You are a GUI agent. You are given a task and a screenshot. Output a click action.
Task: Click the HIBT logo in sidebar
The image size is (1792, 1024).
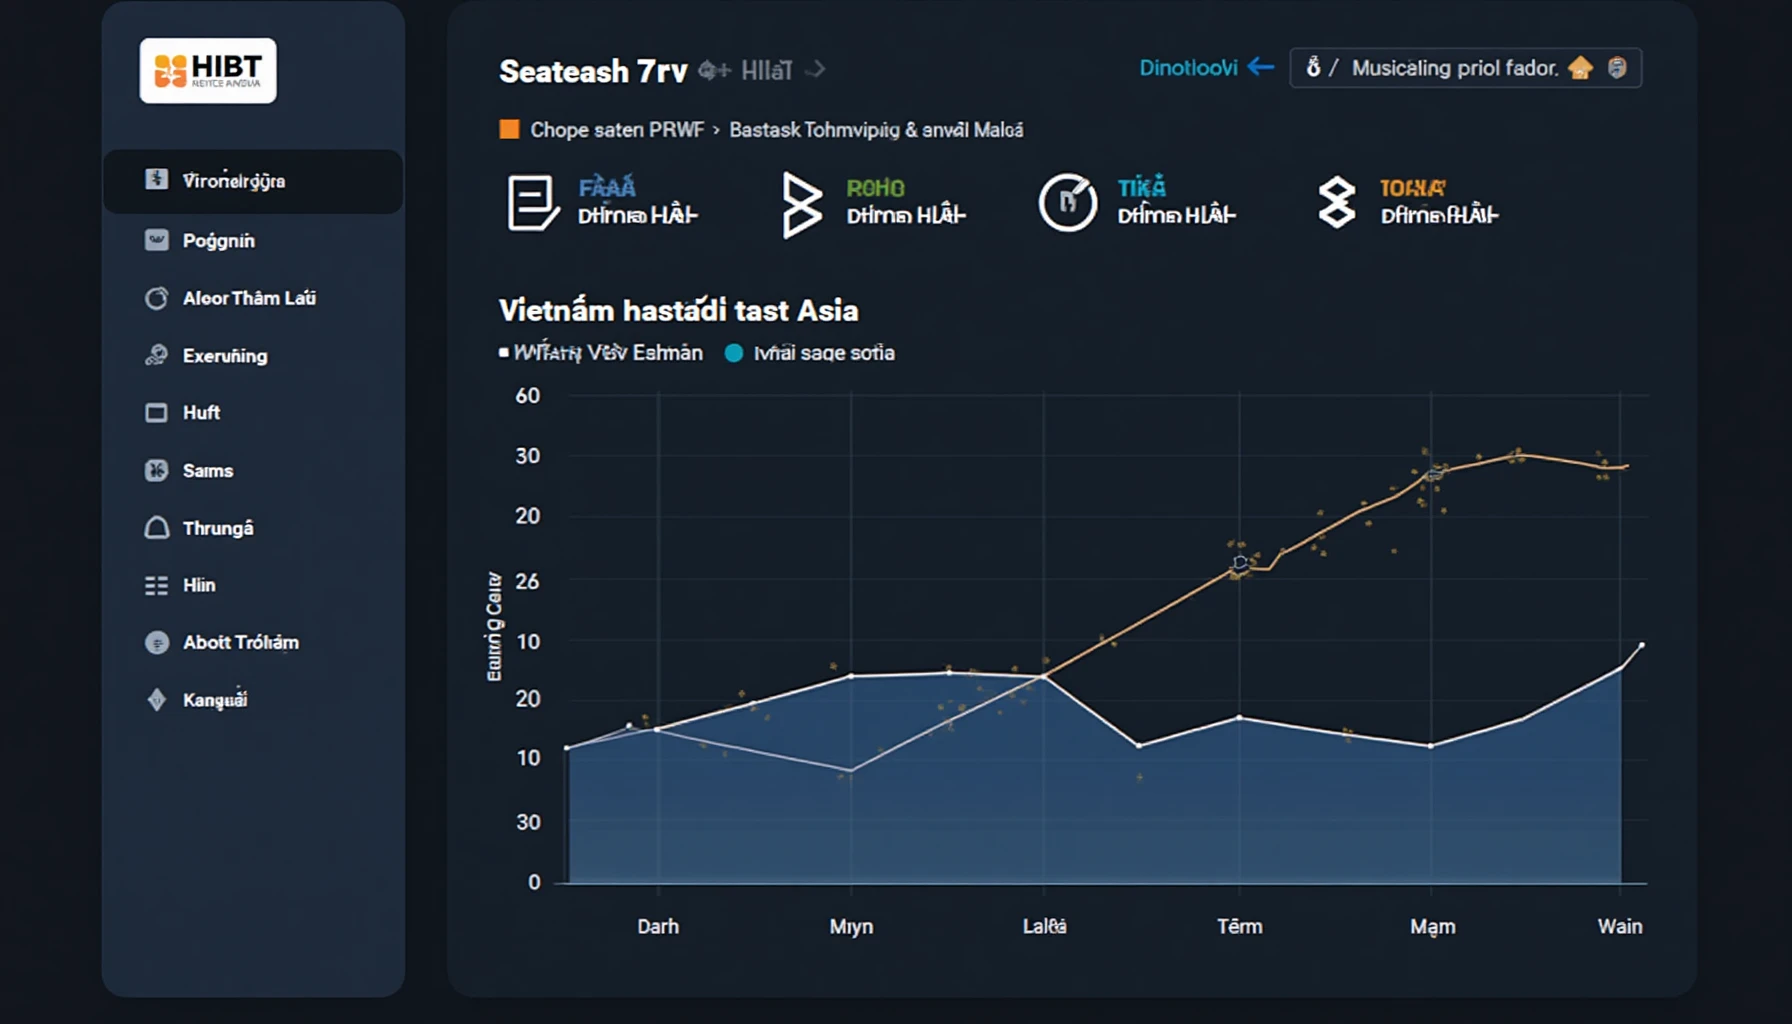[208, 71]
